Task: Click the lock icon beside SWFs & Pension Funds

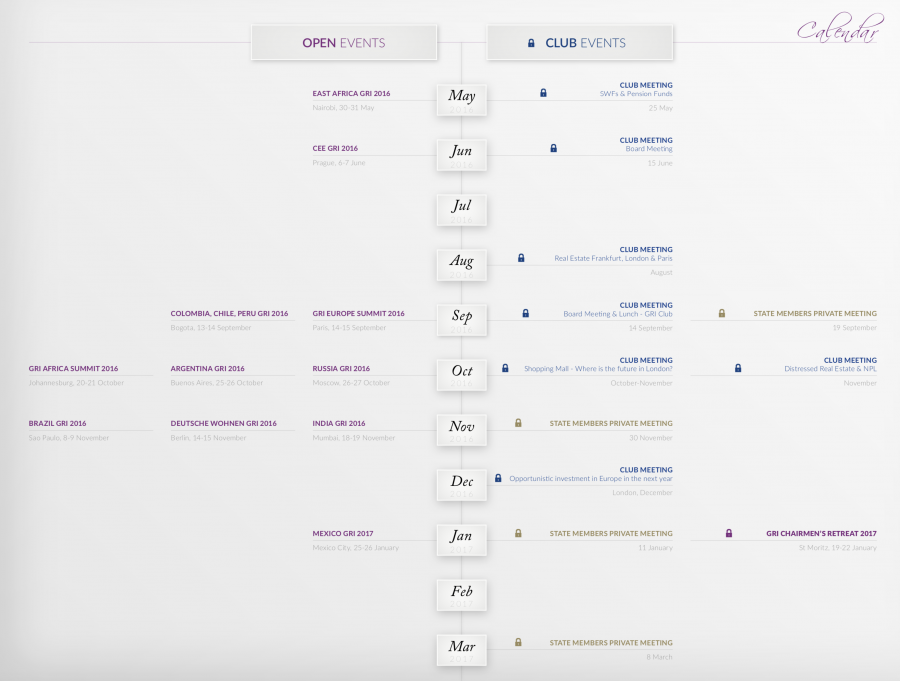Action: (543, 93)
